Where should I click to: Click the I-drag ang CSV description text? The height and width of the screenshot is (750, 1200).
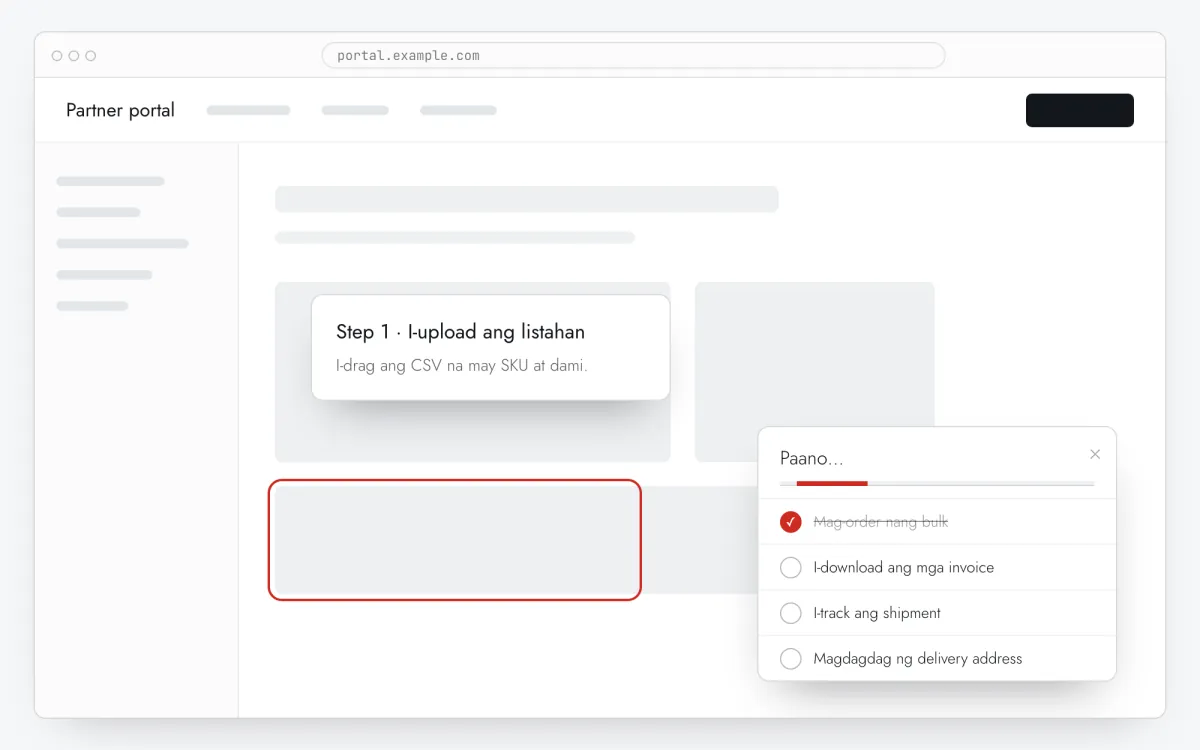(x=461, y=366)
